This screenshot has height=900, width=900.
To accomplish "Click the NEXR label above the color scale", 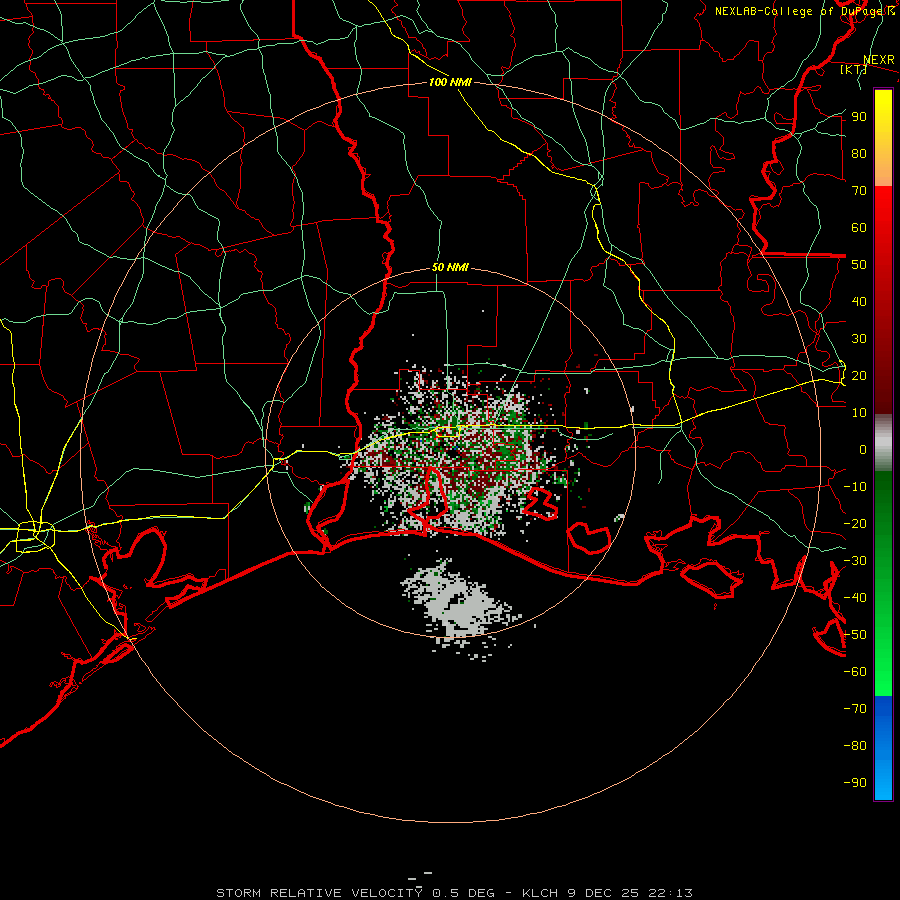I will point(879,60).
